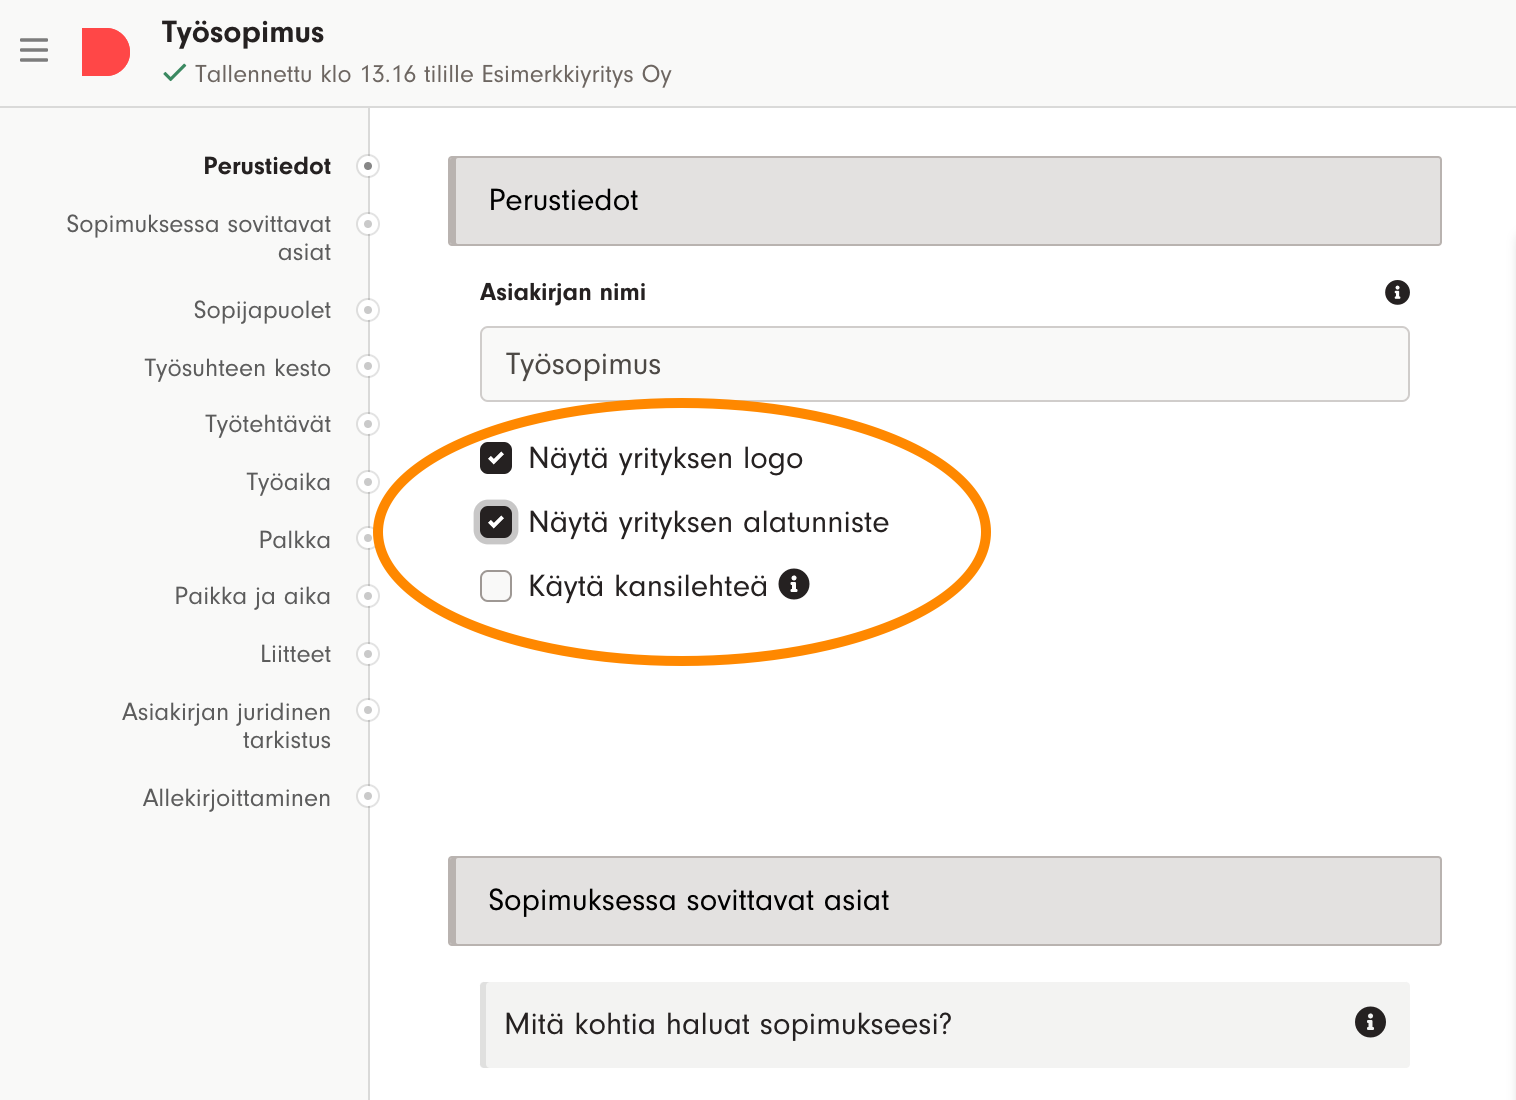
Task: Click the Liitteet step dot marker
Action: point(368,654)
